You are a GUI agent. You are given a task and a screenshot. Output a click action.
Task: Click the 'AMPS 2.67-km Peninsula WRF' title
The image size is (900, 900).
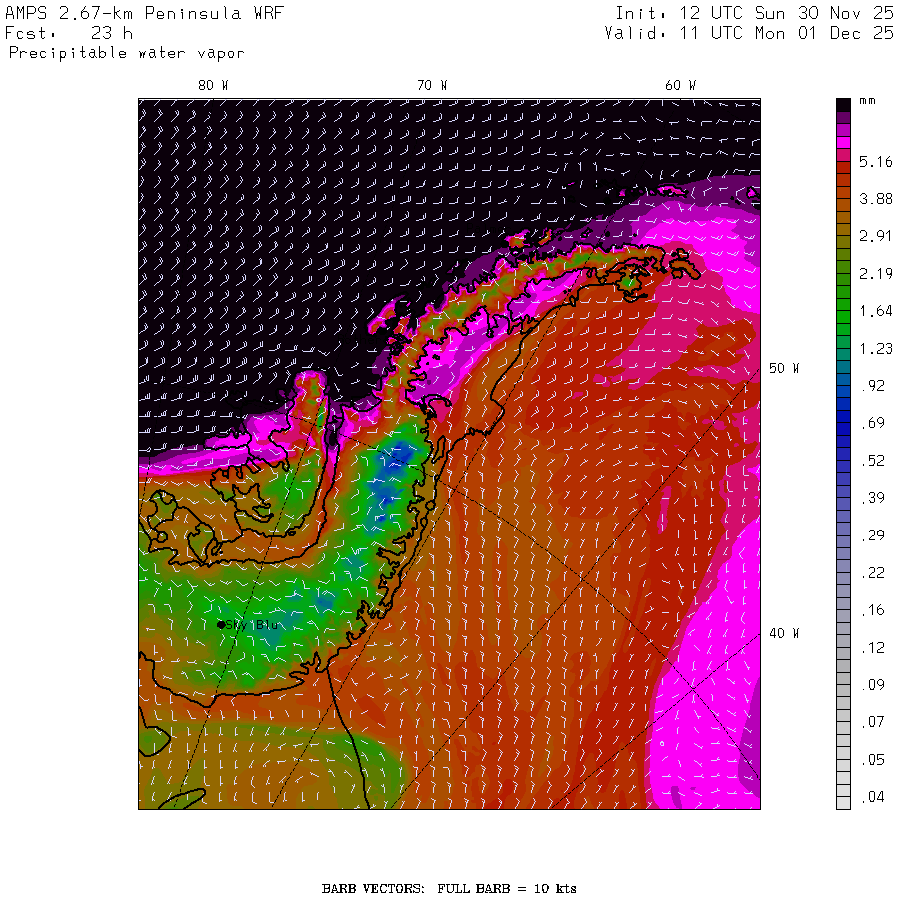tap(144, 13)
